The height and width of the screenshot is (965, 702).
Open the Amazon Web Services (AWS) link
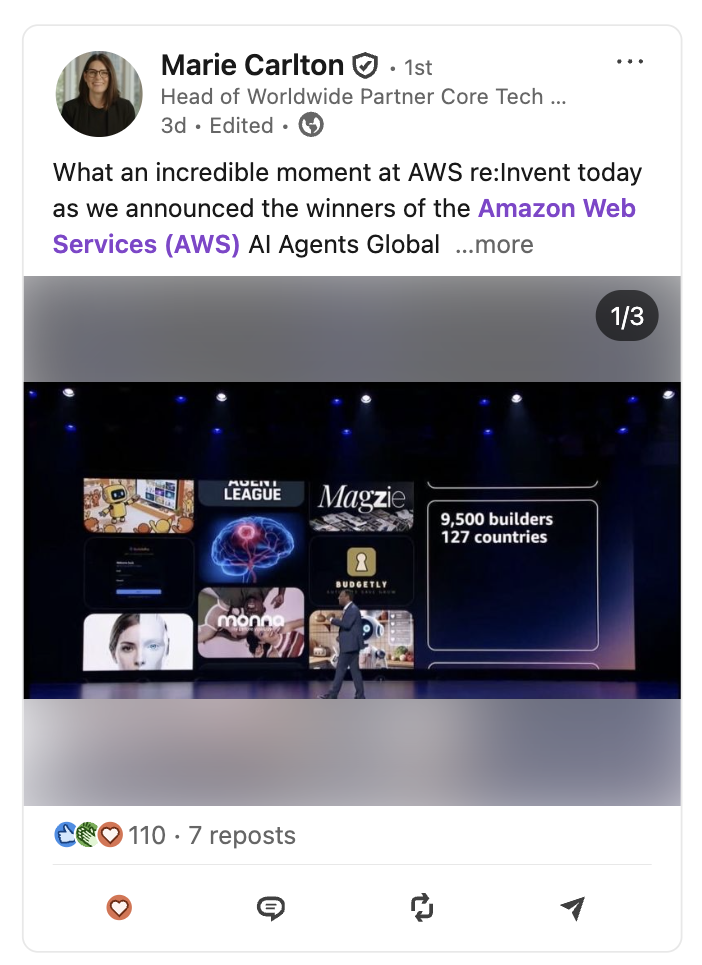point(344,226)
